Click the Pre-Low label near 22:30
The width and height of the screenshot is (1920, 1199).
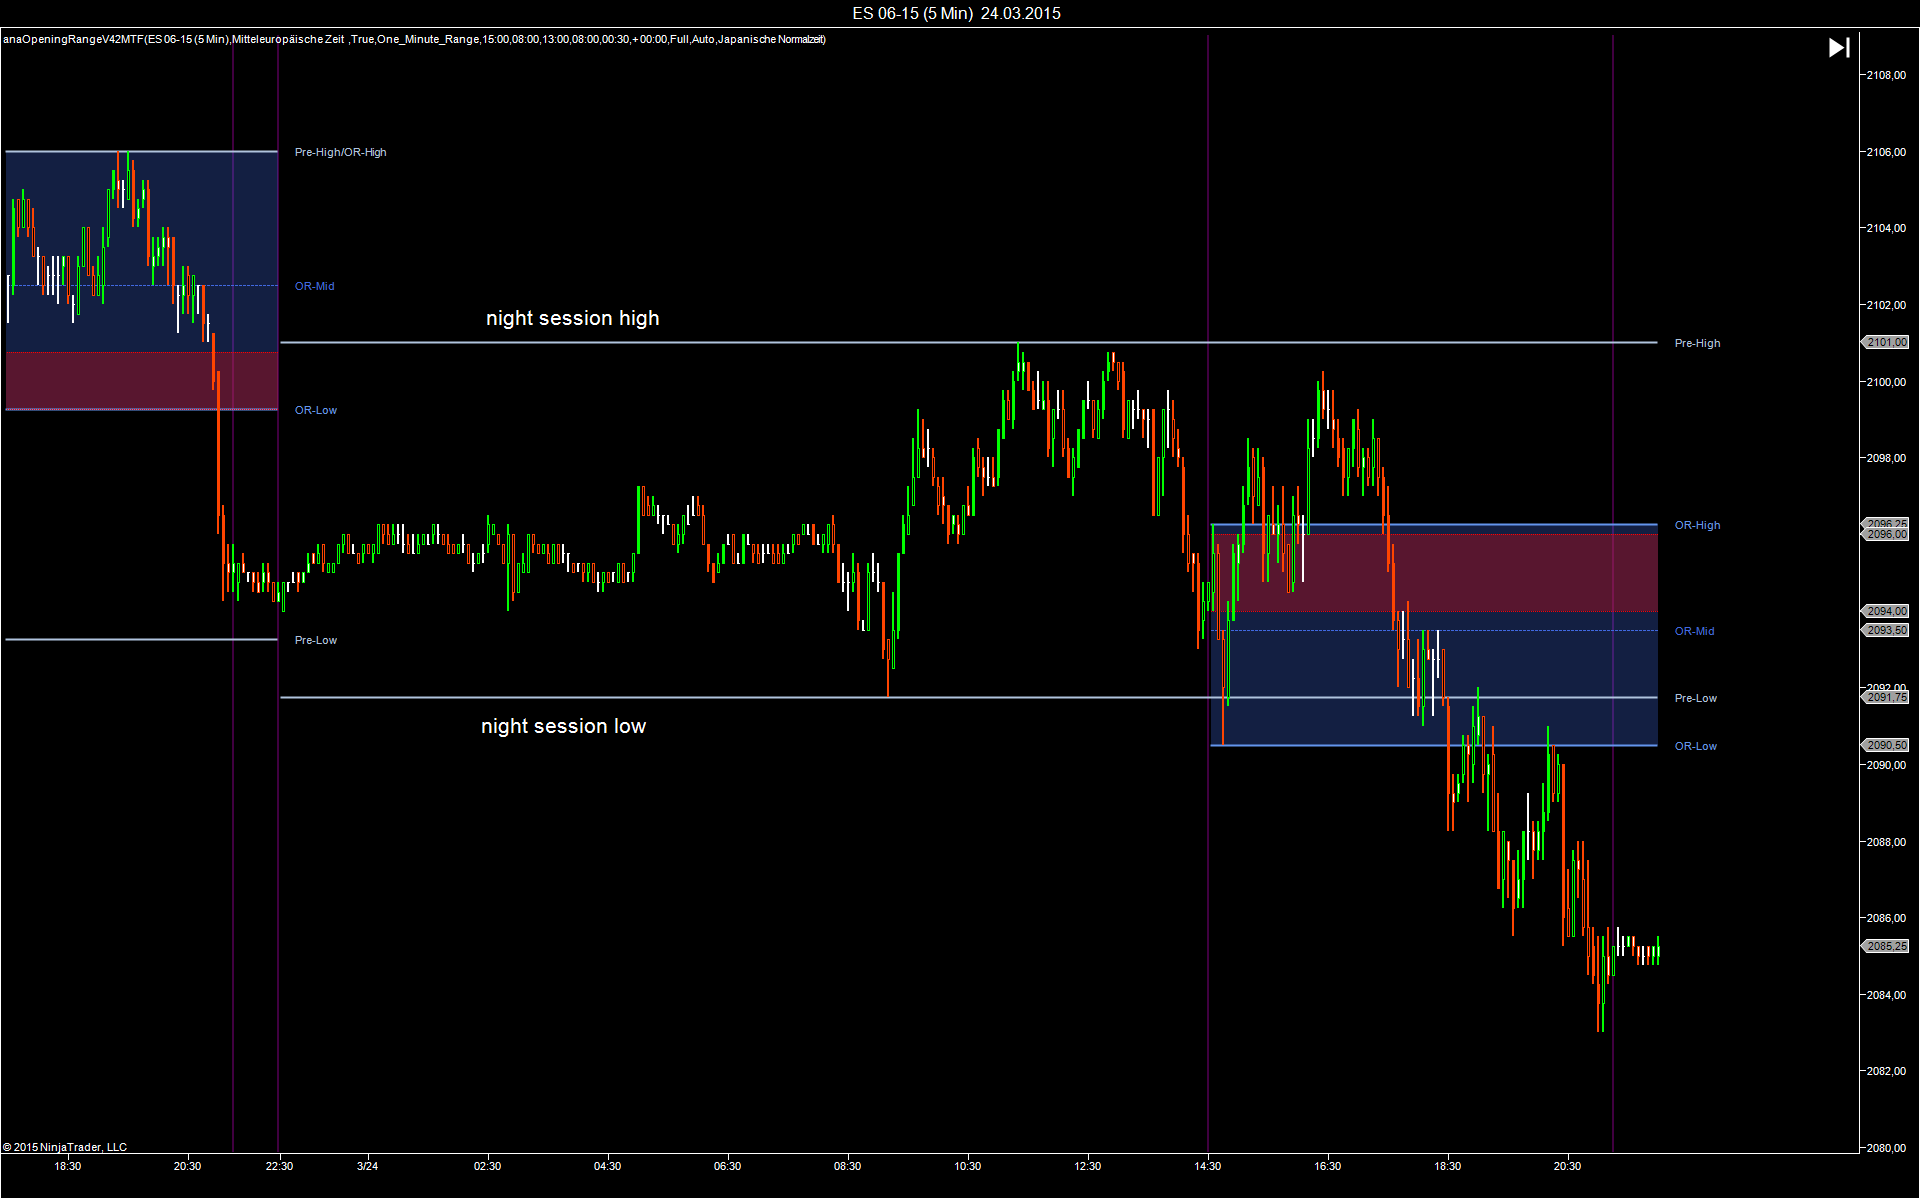pyautogui.click(x=315, y=640)
